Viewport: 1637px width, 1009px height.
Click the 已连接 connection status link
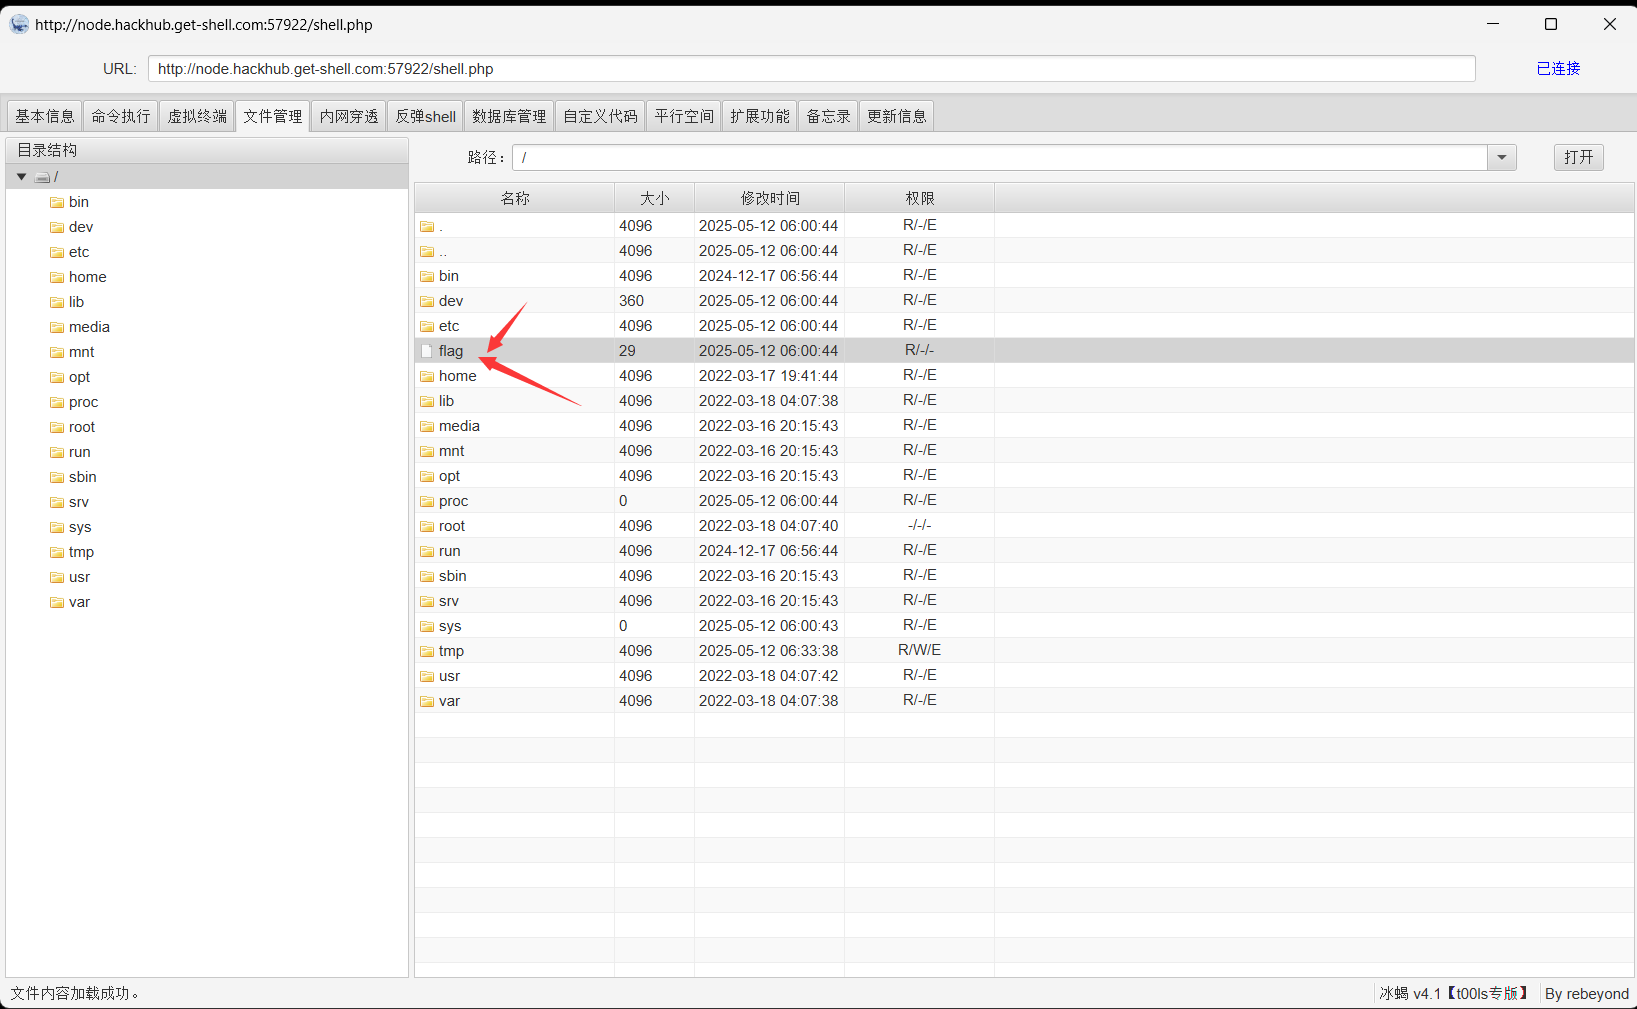[x=1558, y=68]
